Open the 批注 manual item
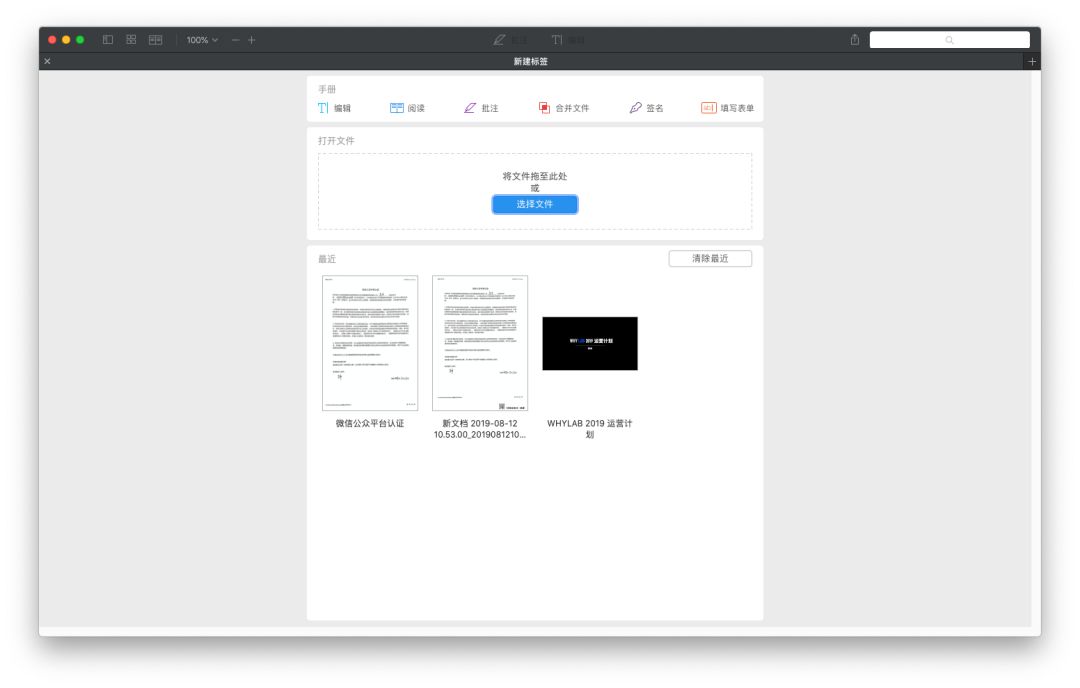Viewport: 1080px width, 688px height. [x=481, y=108]
